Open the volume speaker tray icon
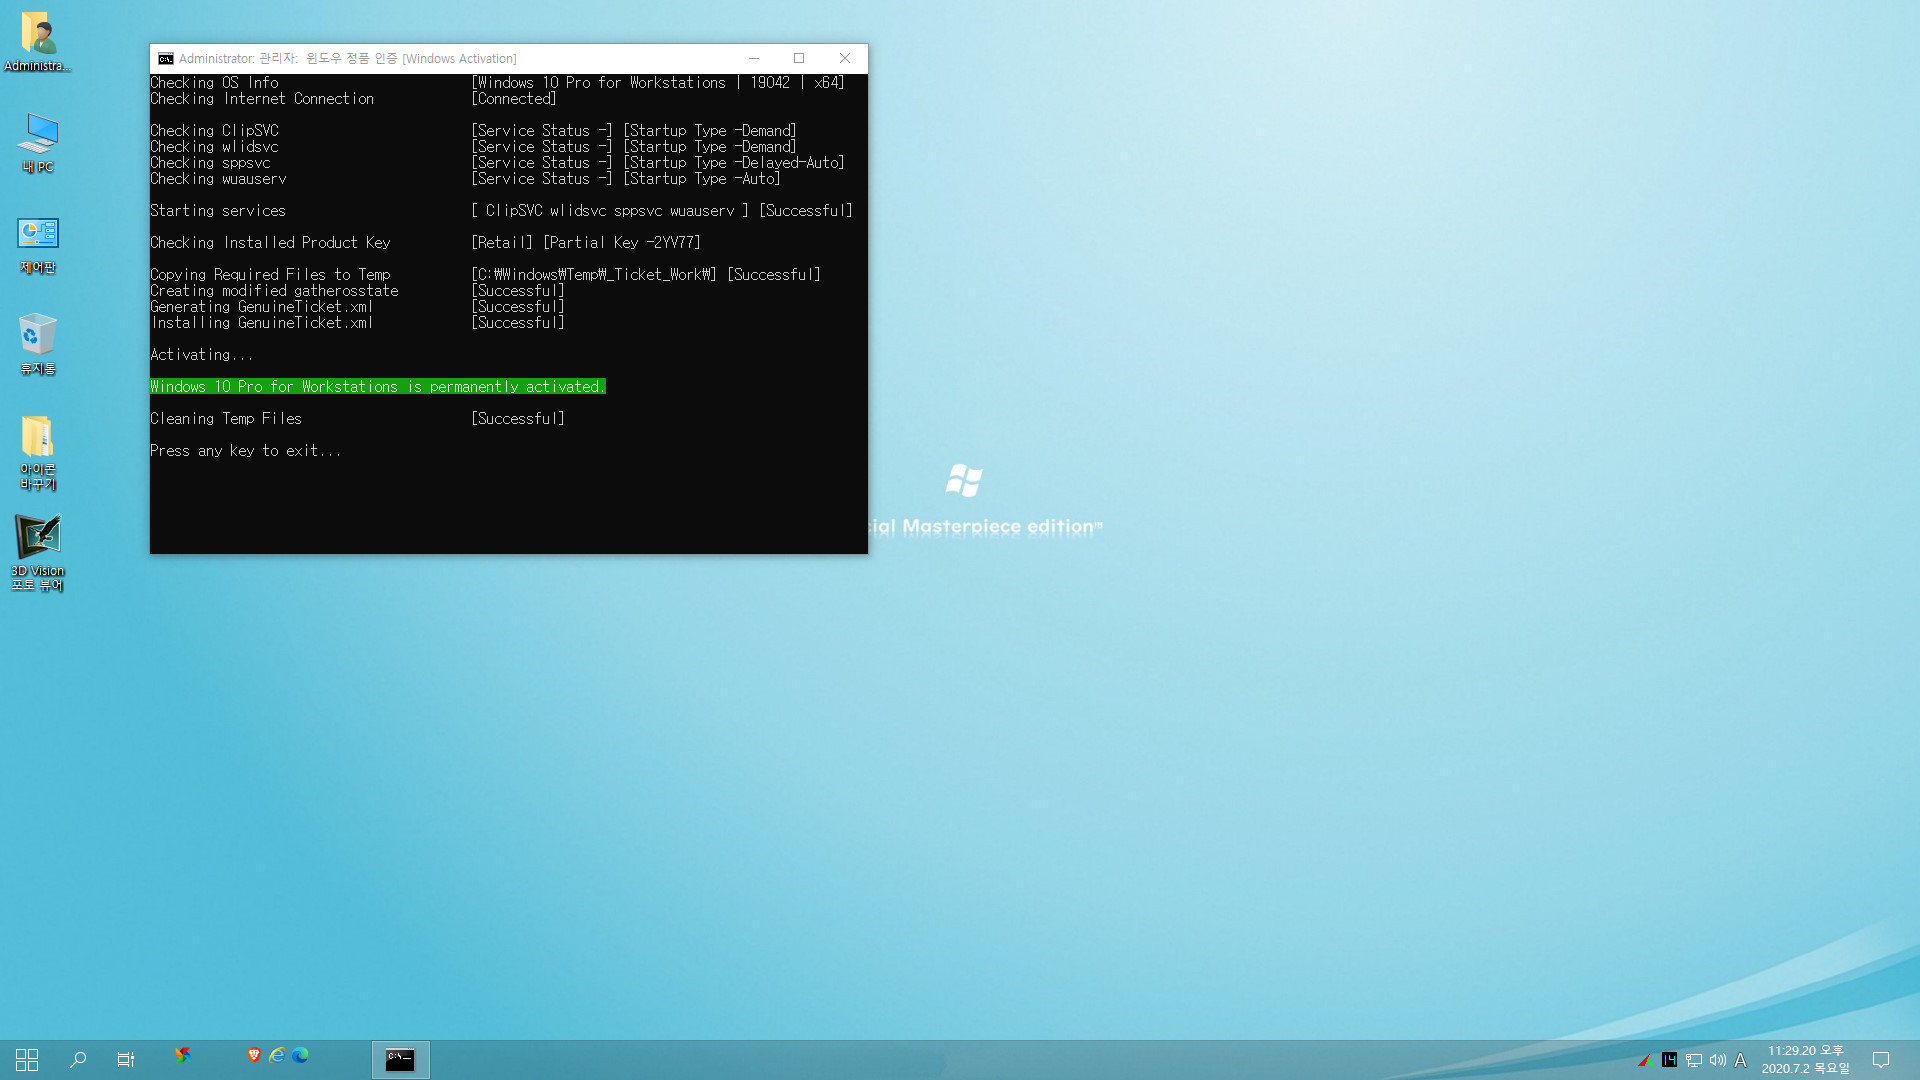Screen dimensions: 1920x1080 1718,1060
